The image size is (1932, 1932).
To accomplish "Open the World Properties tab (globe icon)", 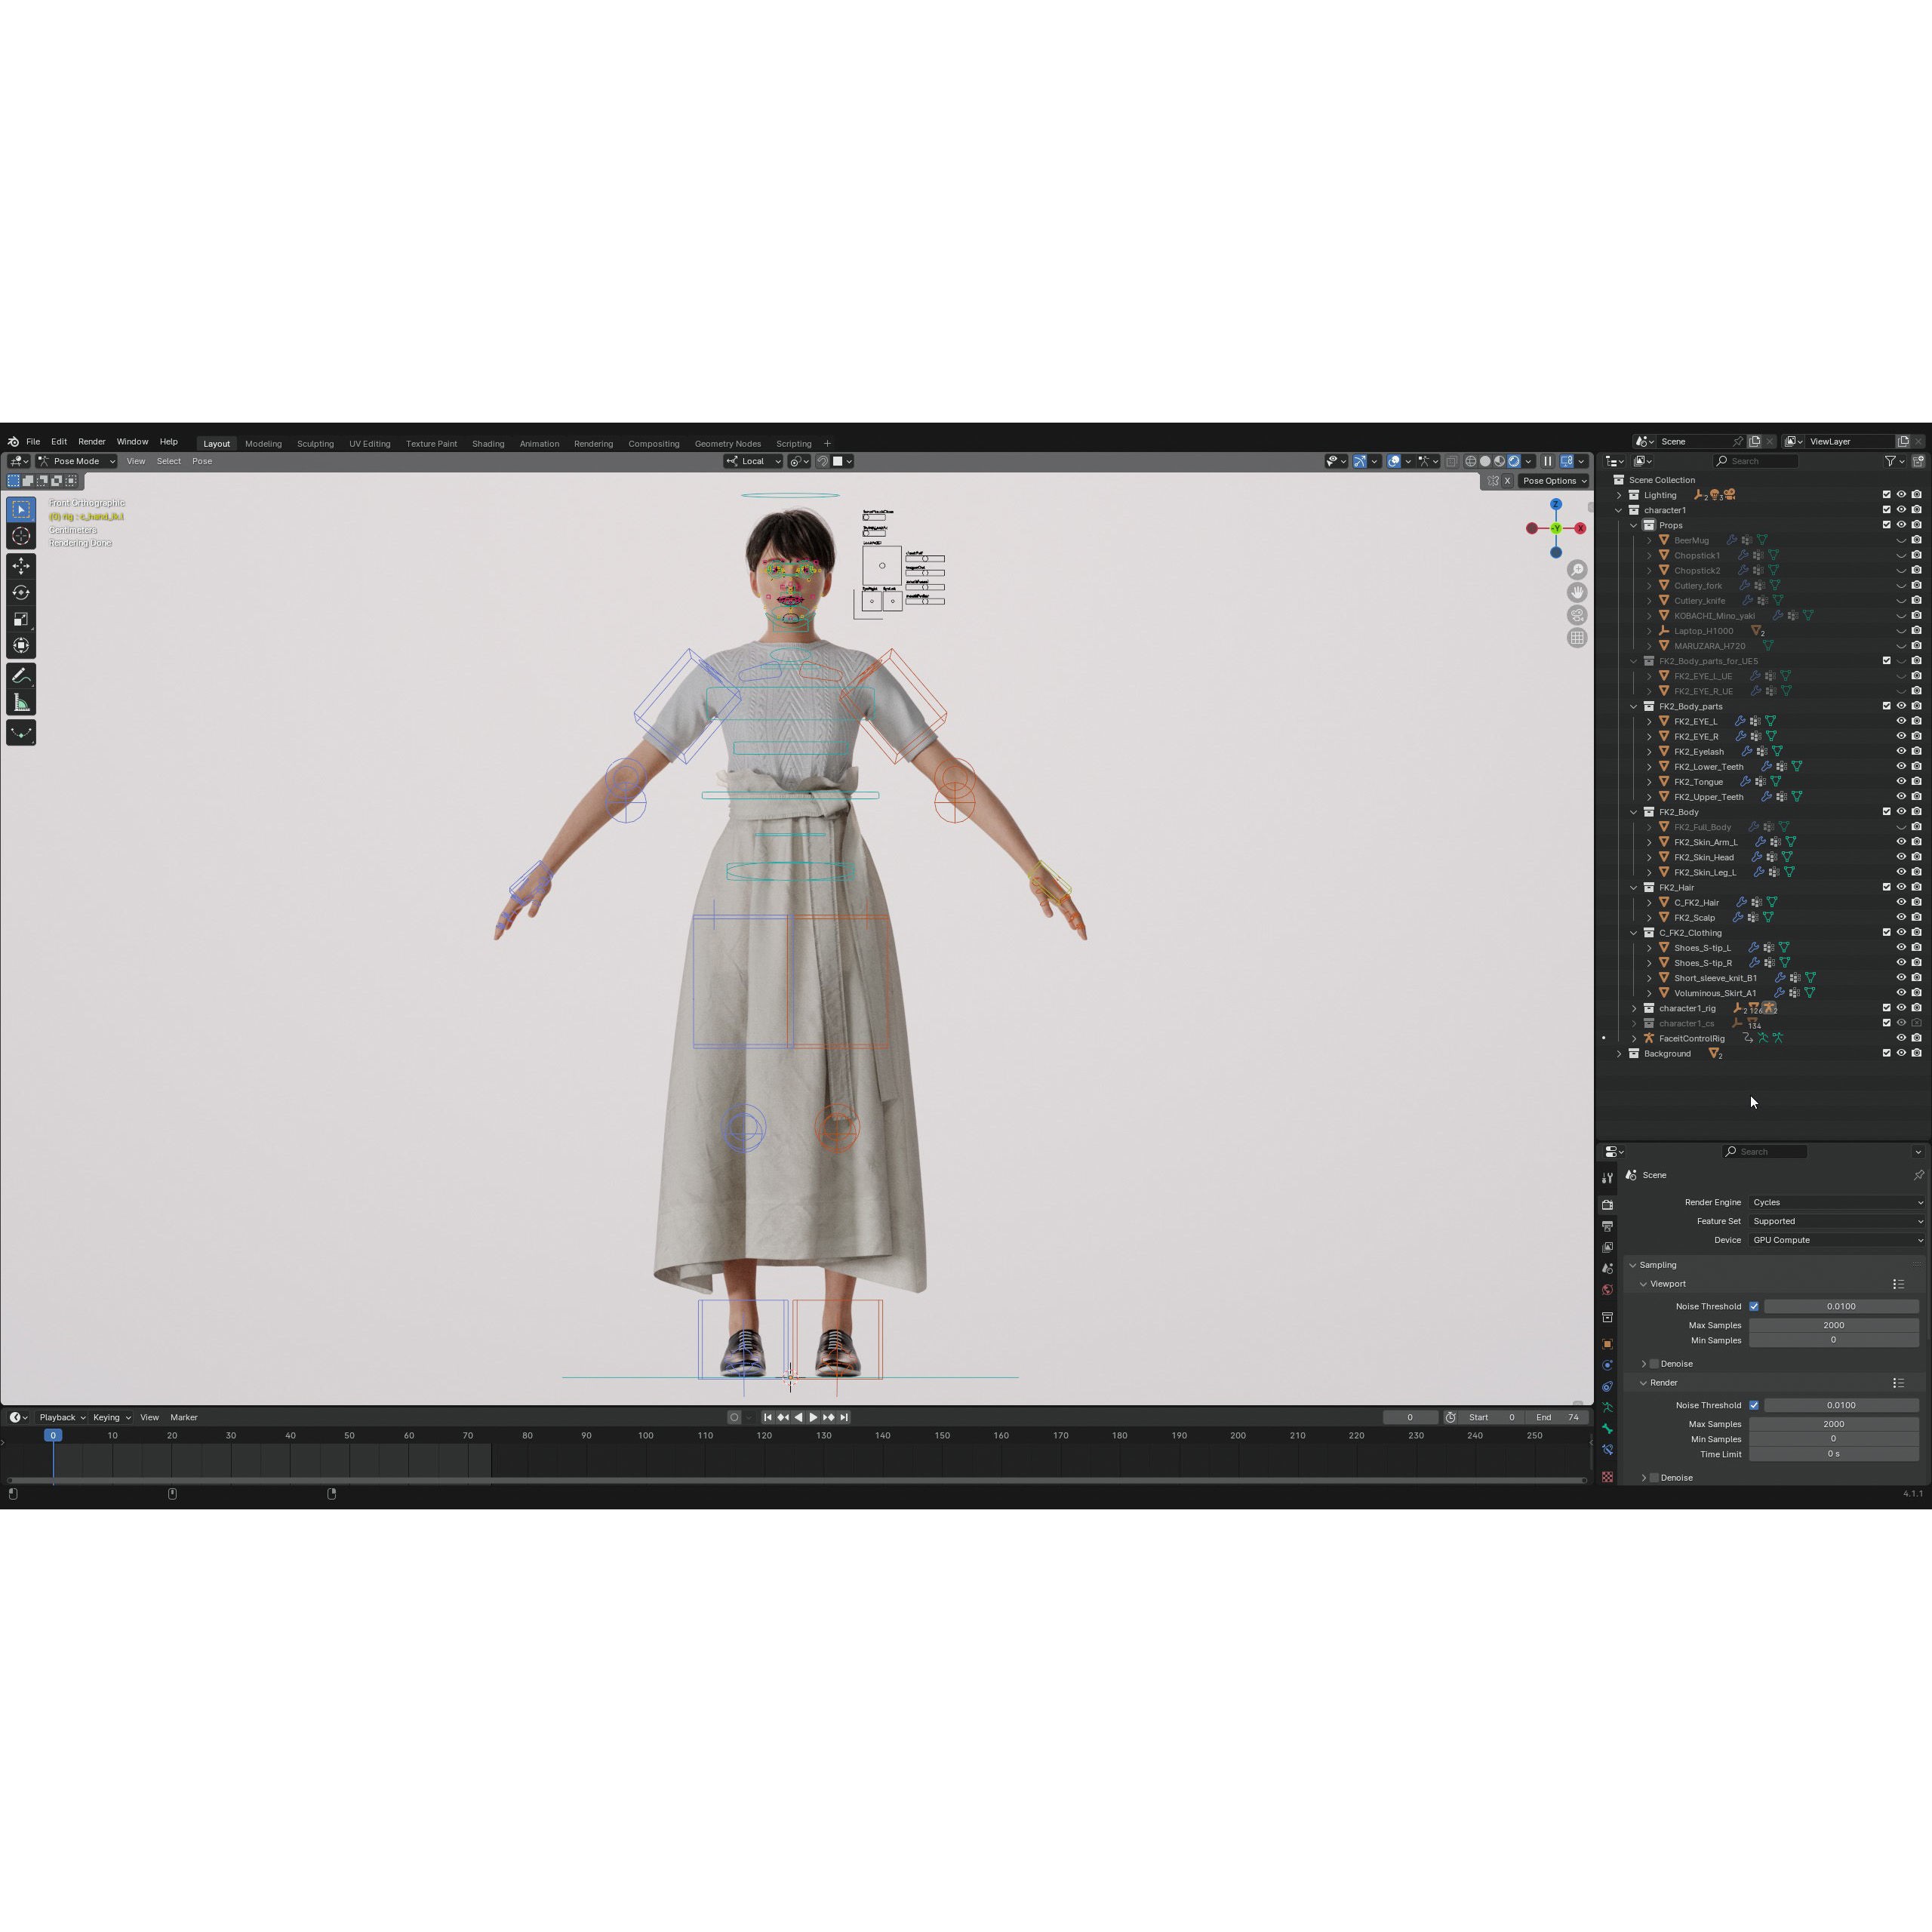I will pos(1608,1288).
